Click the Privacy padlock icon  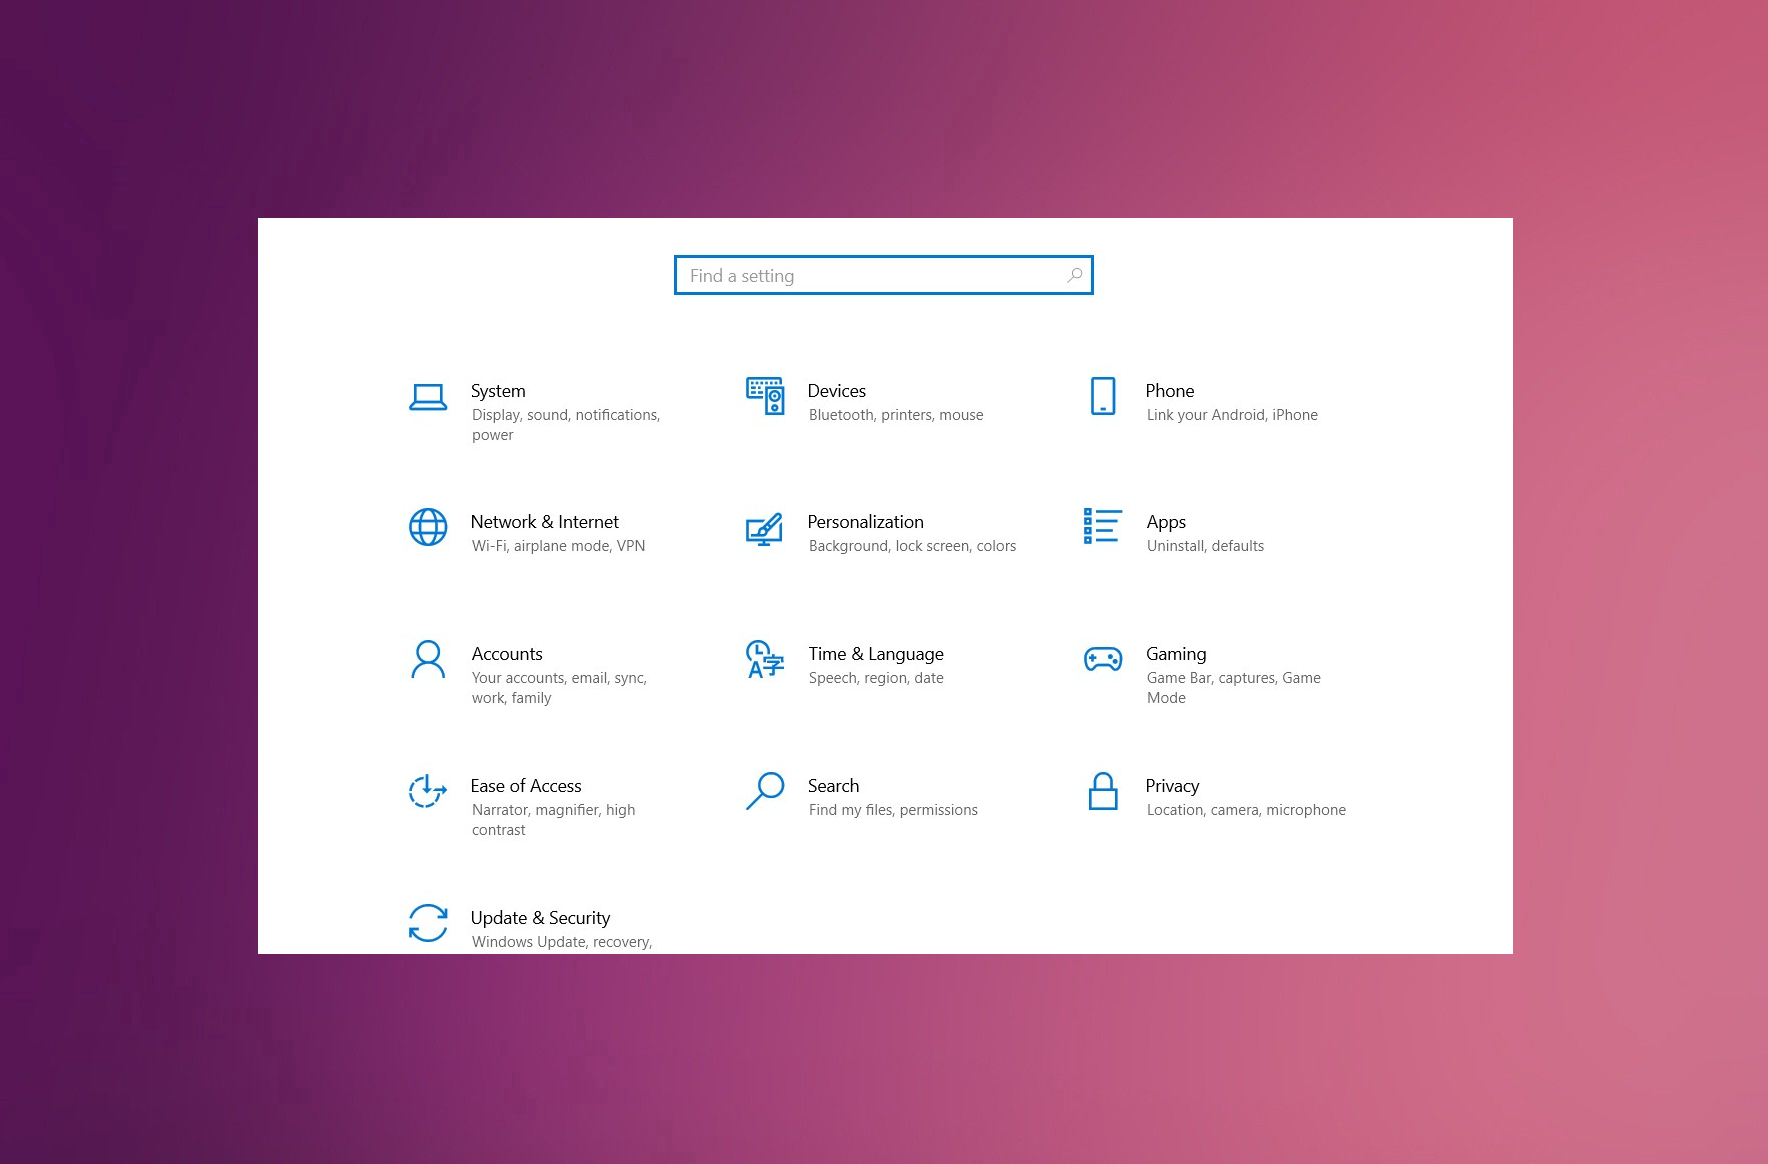[1103, 791]
